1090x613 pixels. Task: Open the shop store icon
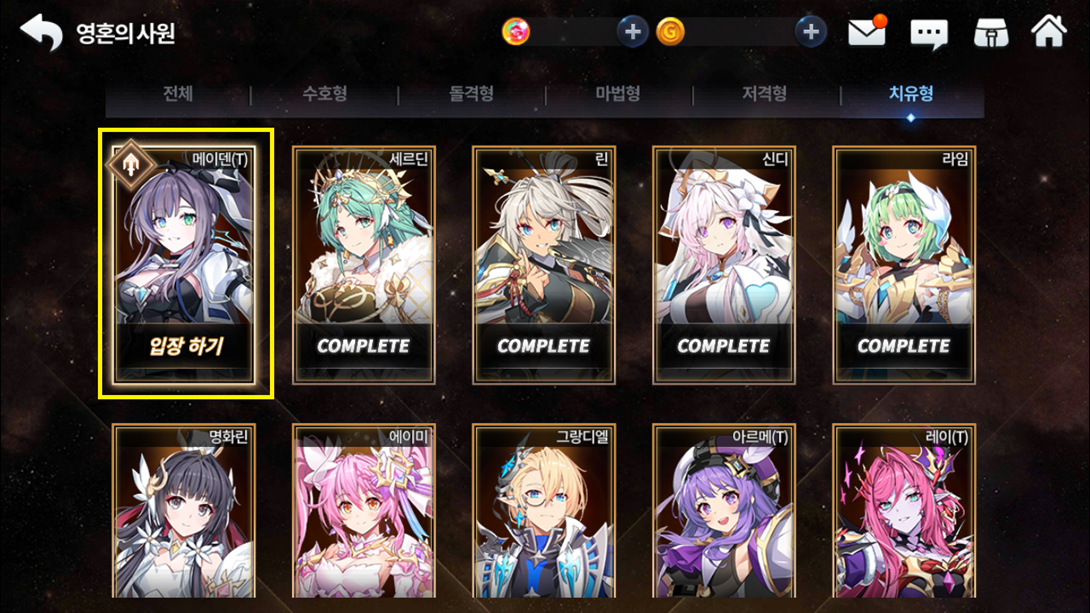(991, 32)
